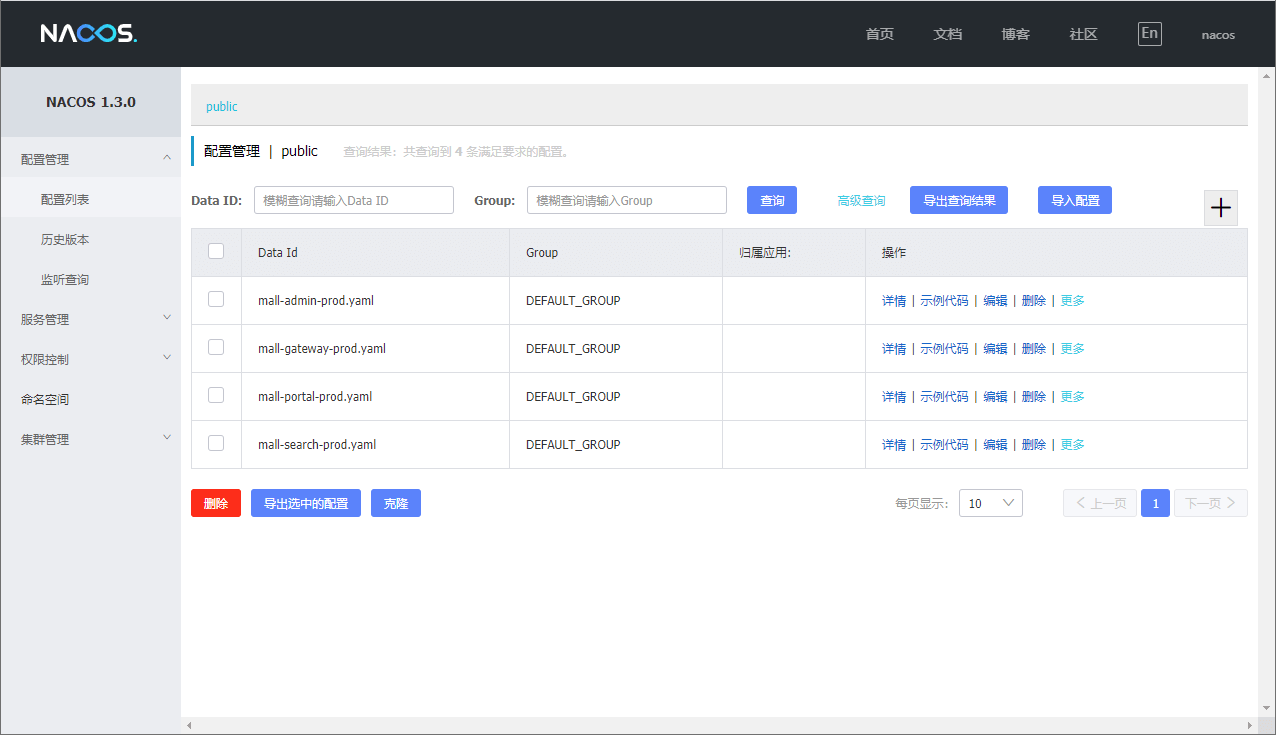Click 导出查询结果 button
Screen dimensions: 1276x735
959,200
